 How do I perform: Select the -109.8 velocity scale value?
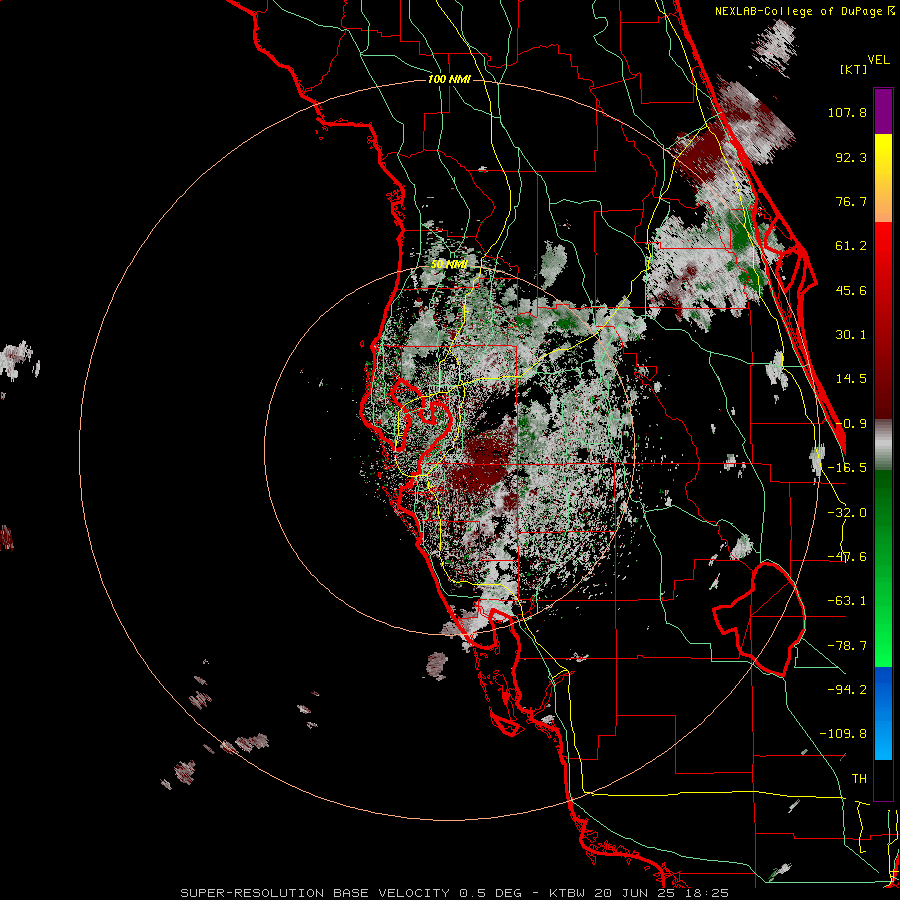pos(843,734)
